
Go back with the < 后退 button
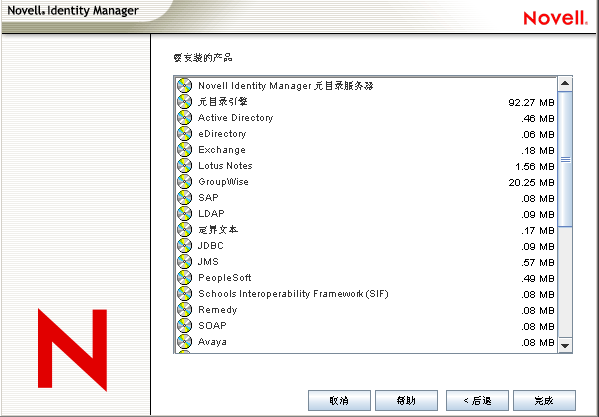pos(477,401)
